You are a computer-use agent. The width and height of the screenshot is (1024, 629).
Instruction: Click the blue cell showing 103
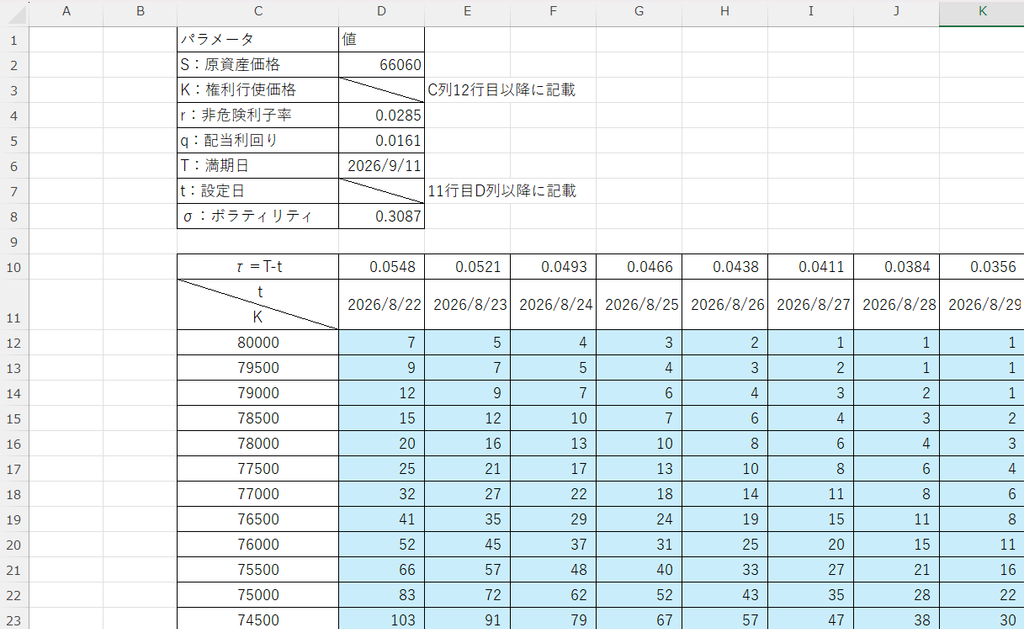click(x=381, y=620)
